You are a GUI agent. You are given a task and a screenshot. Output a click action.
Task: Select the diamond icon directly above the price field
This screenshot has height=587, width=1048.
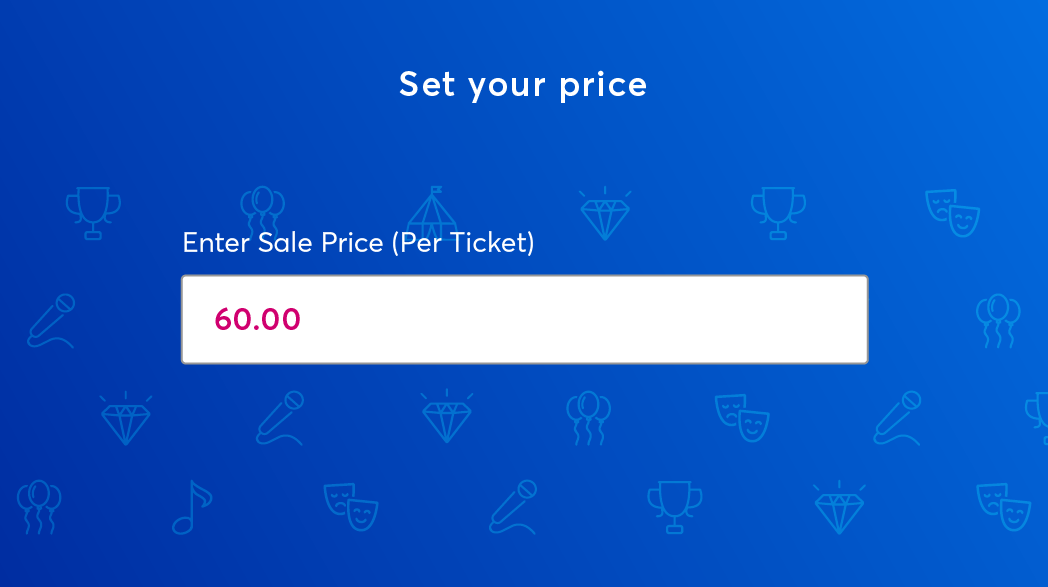pos(605,213)
